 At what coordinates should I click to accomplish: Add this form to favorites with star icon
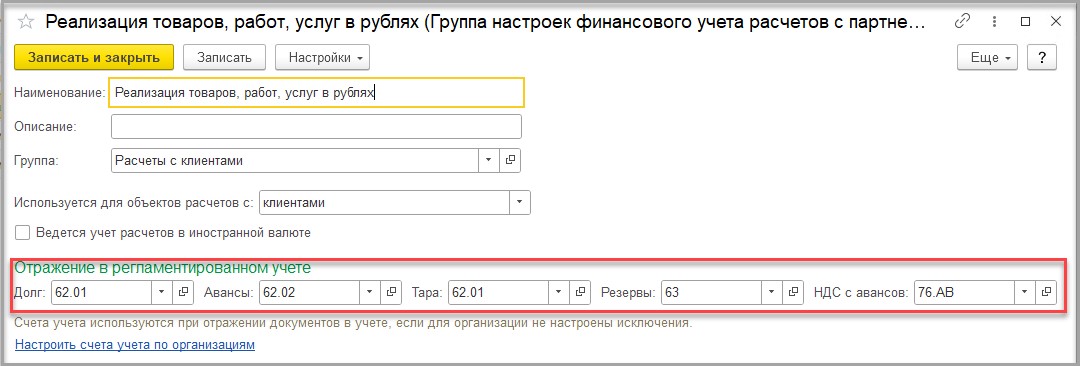[x=25, y=22]
